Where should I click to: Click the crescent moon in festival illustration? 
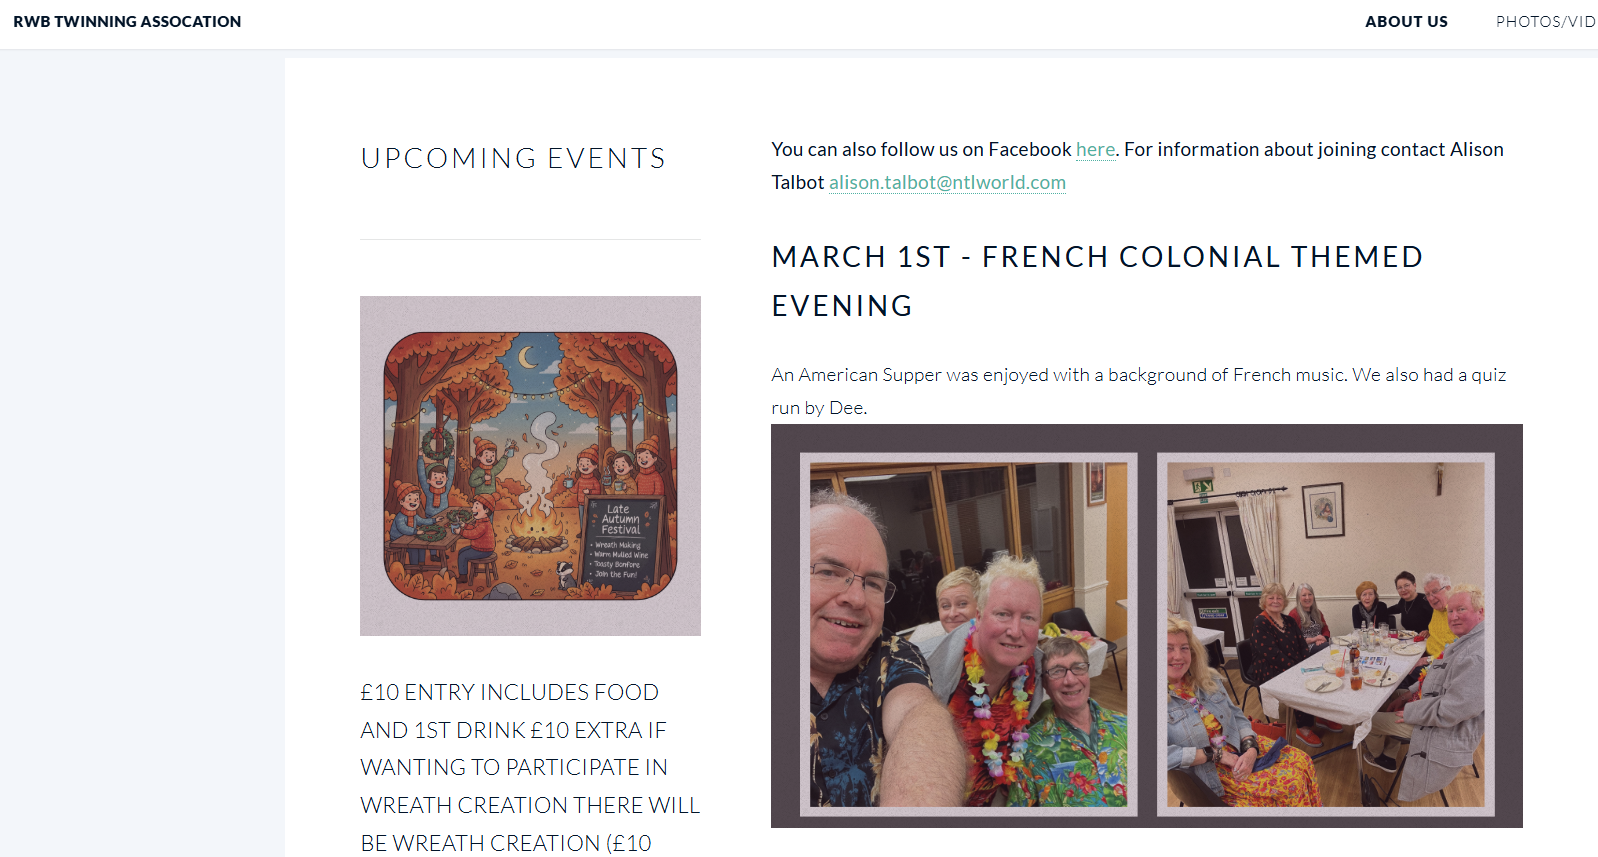527,356
